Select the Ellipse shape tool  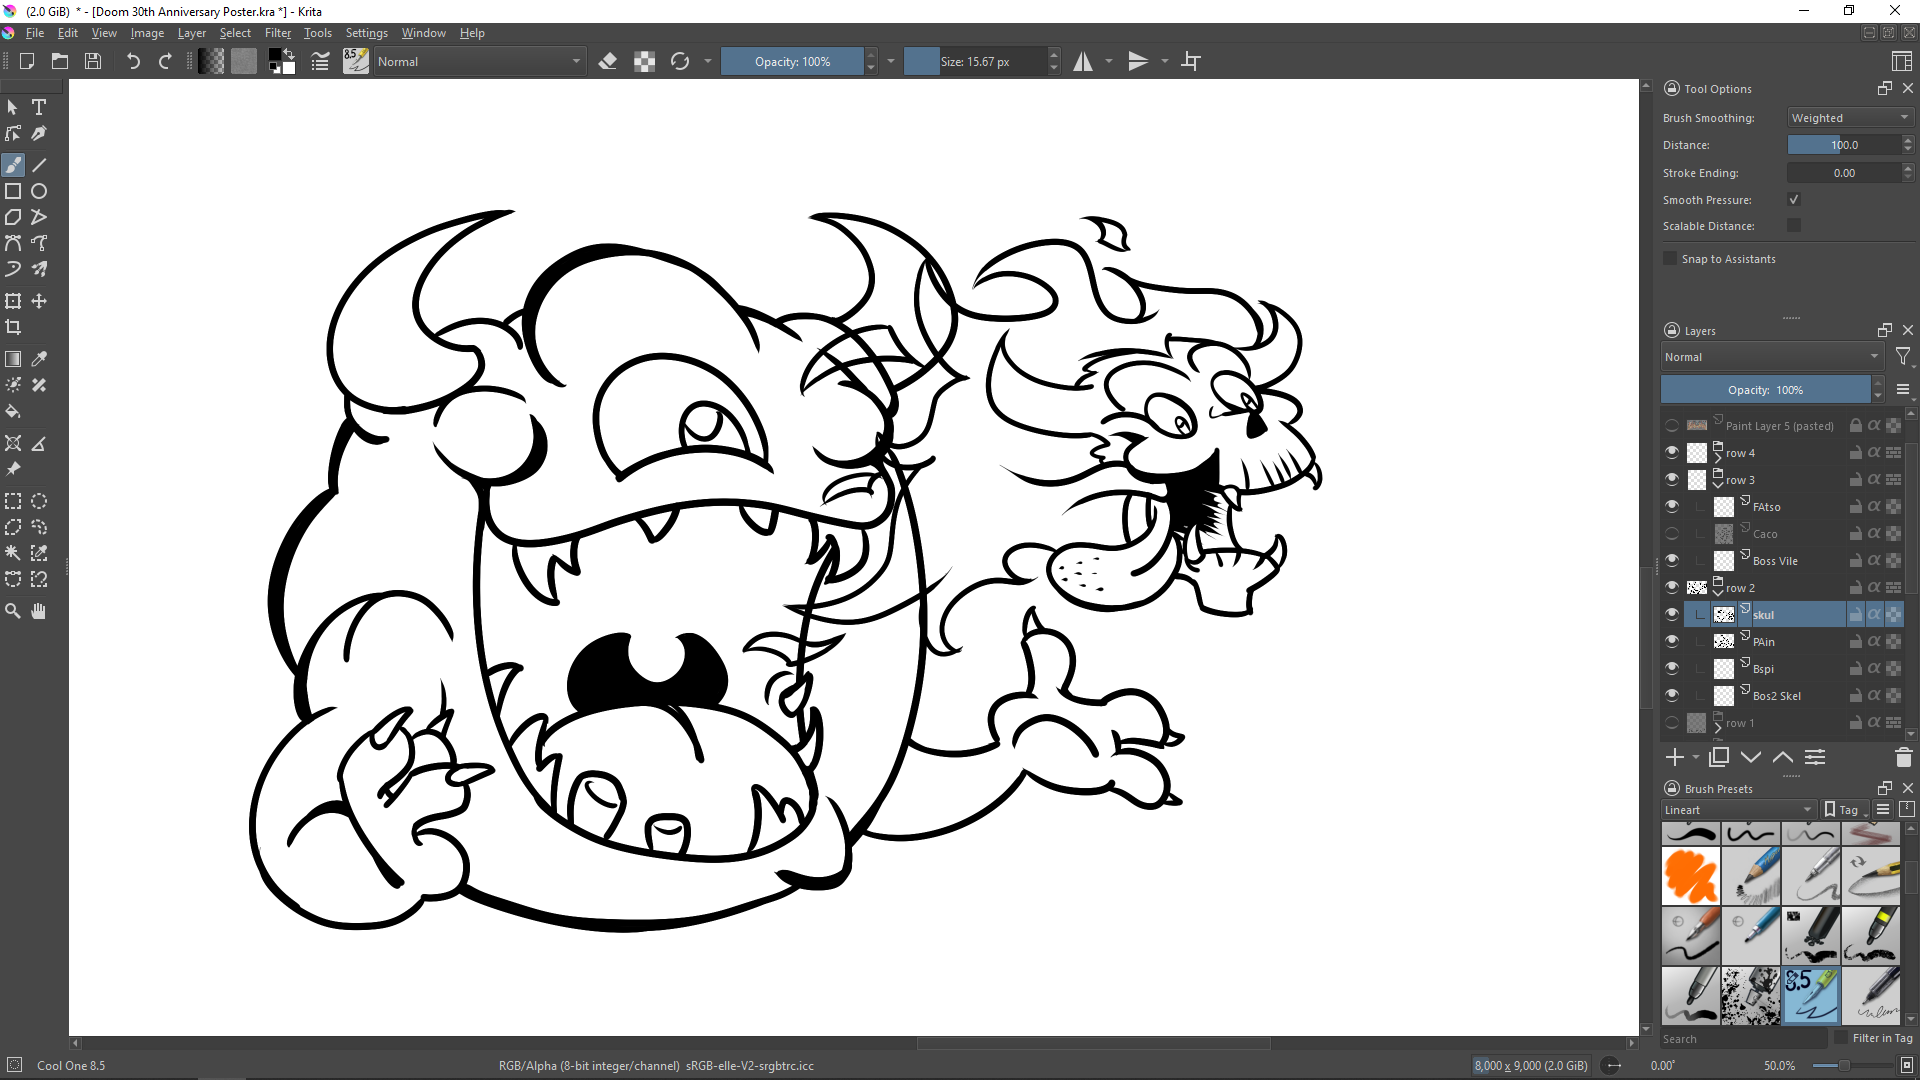[x=39, y=191]
